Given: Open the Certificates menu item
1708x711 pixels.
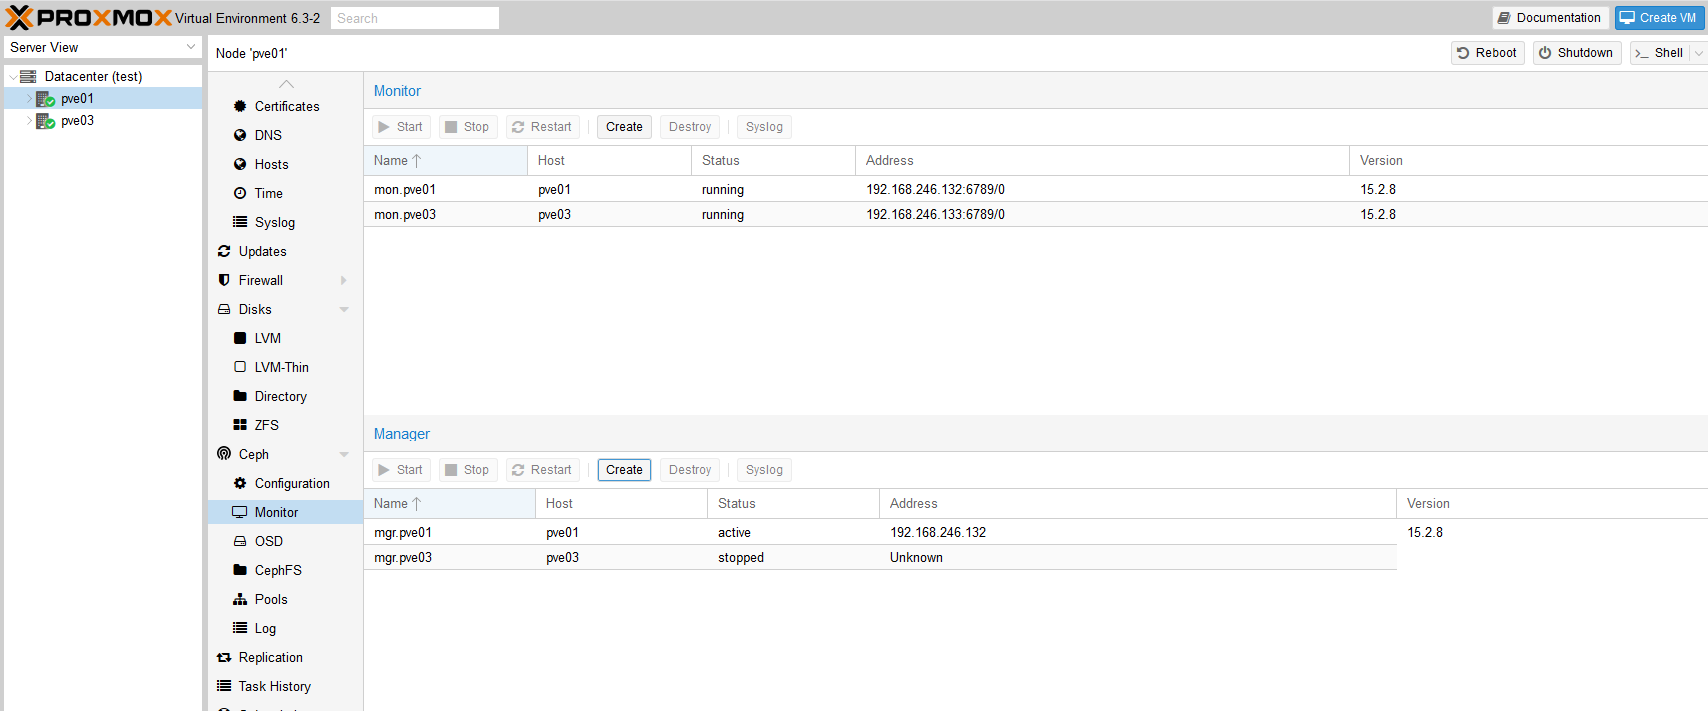Looking at the screenshot, I should 286,106.
